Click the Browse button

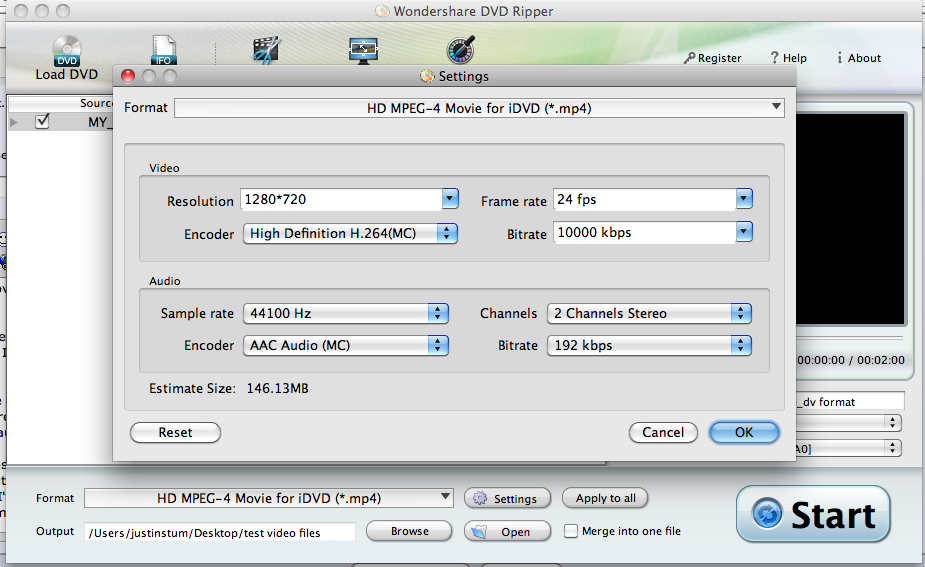pyautogui.click(x=409, y=531)
